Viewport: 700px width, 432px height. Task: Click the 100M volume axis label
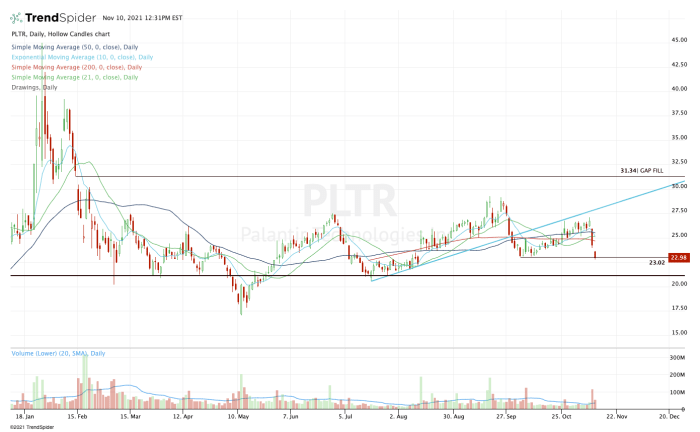(677, 392)
